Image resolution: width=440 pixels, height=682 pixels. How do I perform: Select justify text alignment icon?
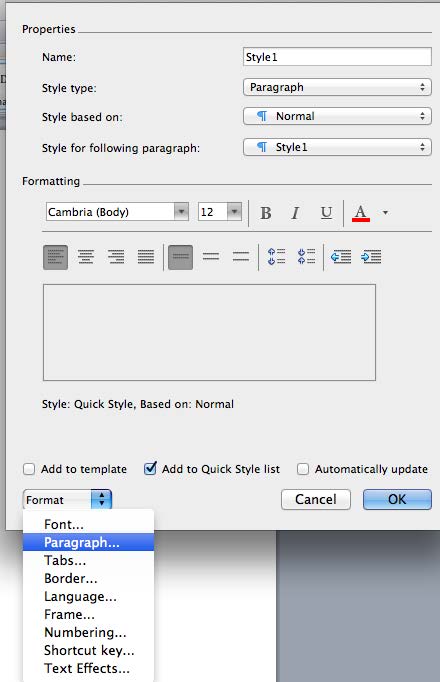tap(146, 257)
